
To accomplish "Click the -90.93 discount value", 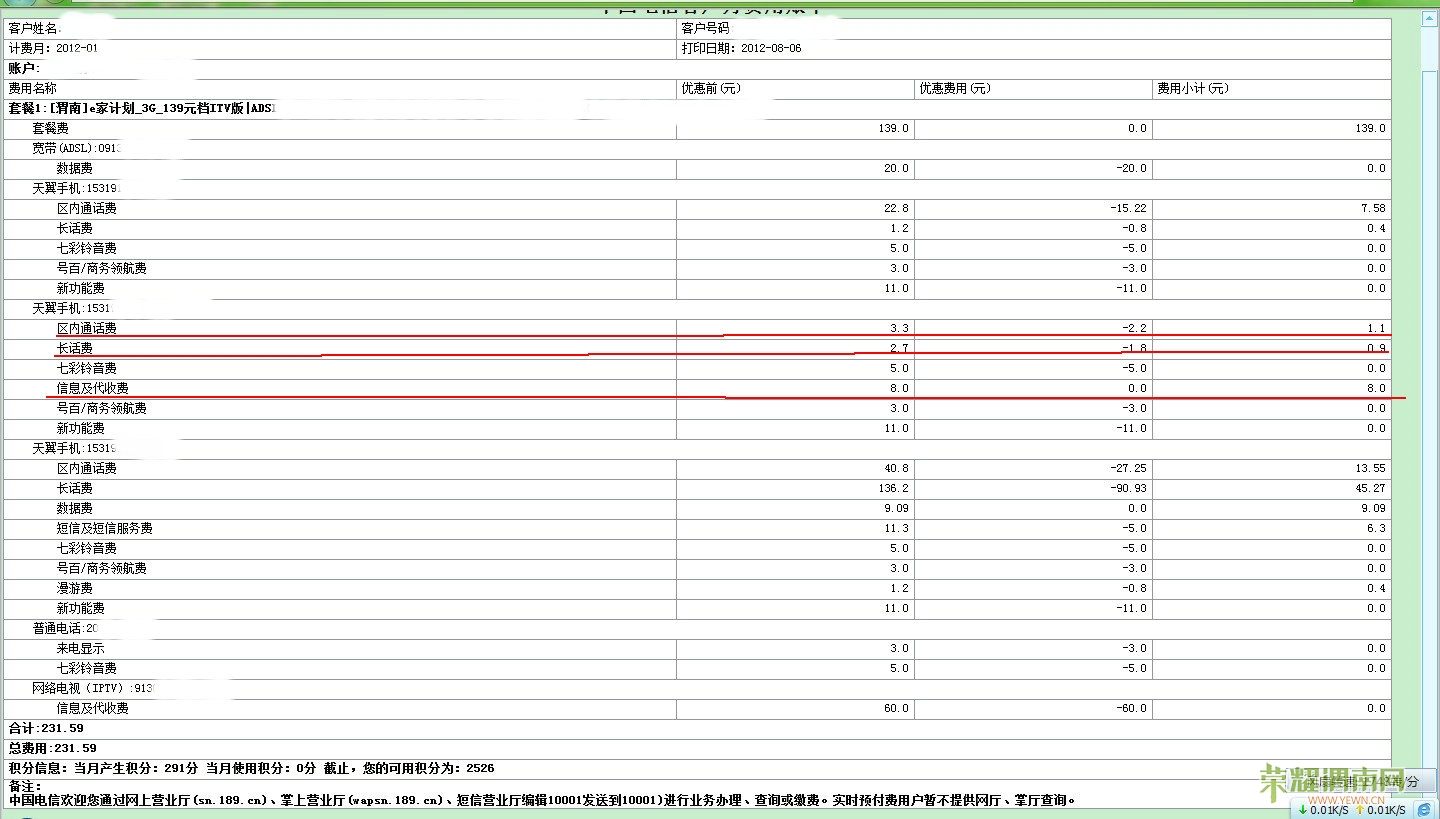I will (x=1128, y=488).
